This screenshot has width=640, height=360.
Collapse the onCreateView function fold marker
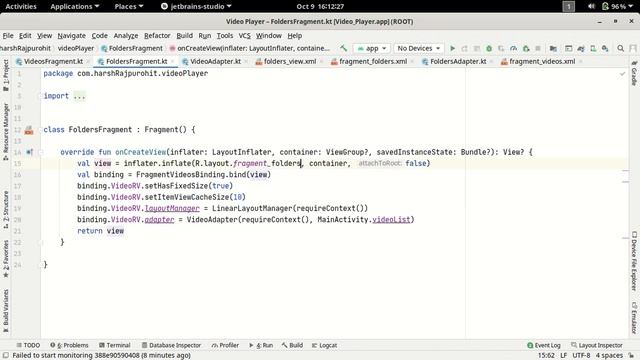coord(40,152)
